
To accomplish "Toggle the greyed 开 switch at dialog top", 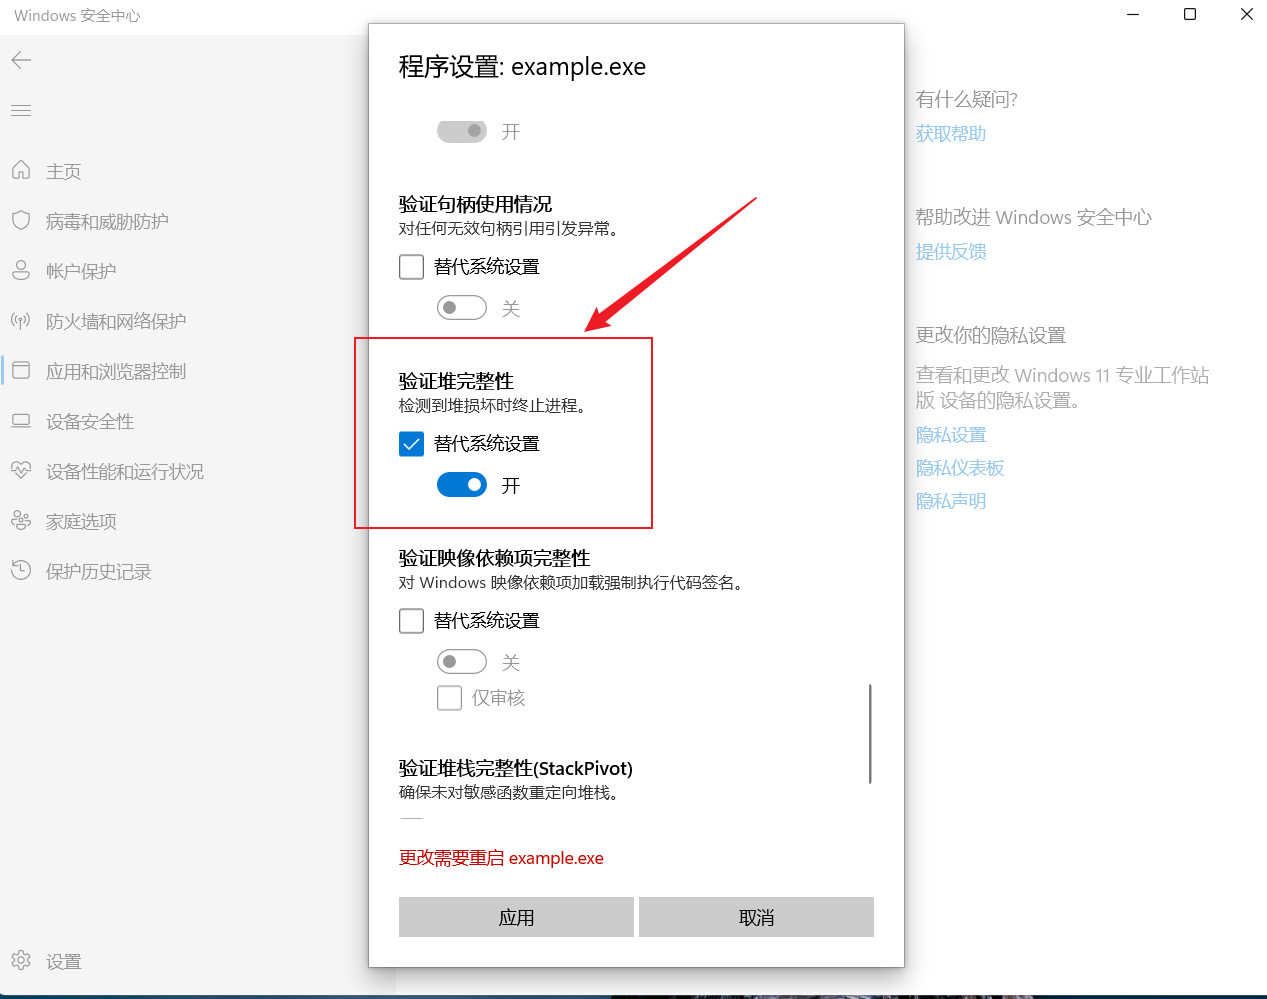I will [x=462, y=131].
